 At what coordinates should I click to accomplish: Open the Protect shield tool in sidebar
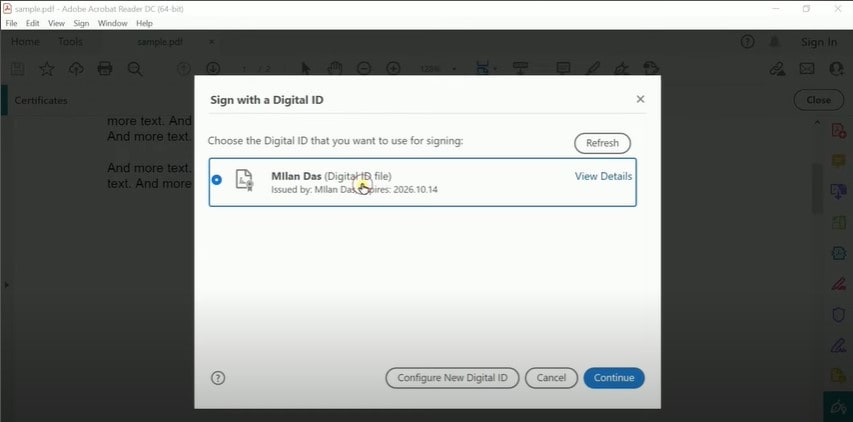(838, 314)
